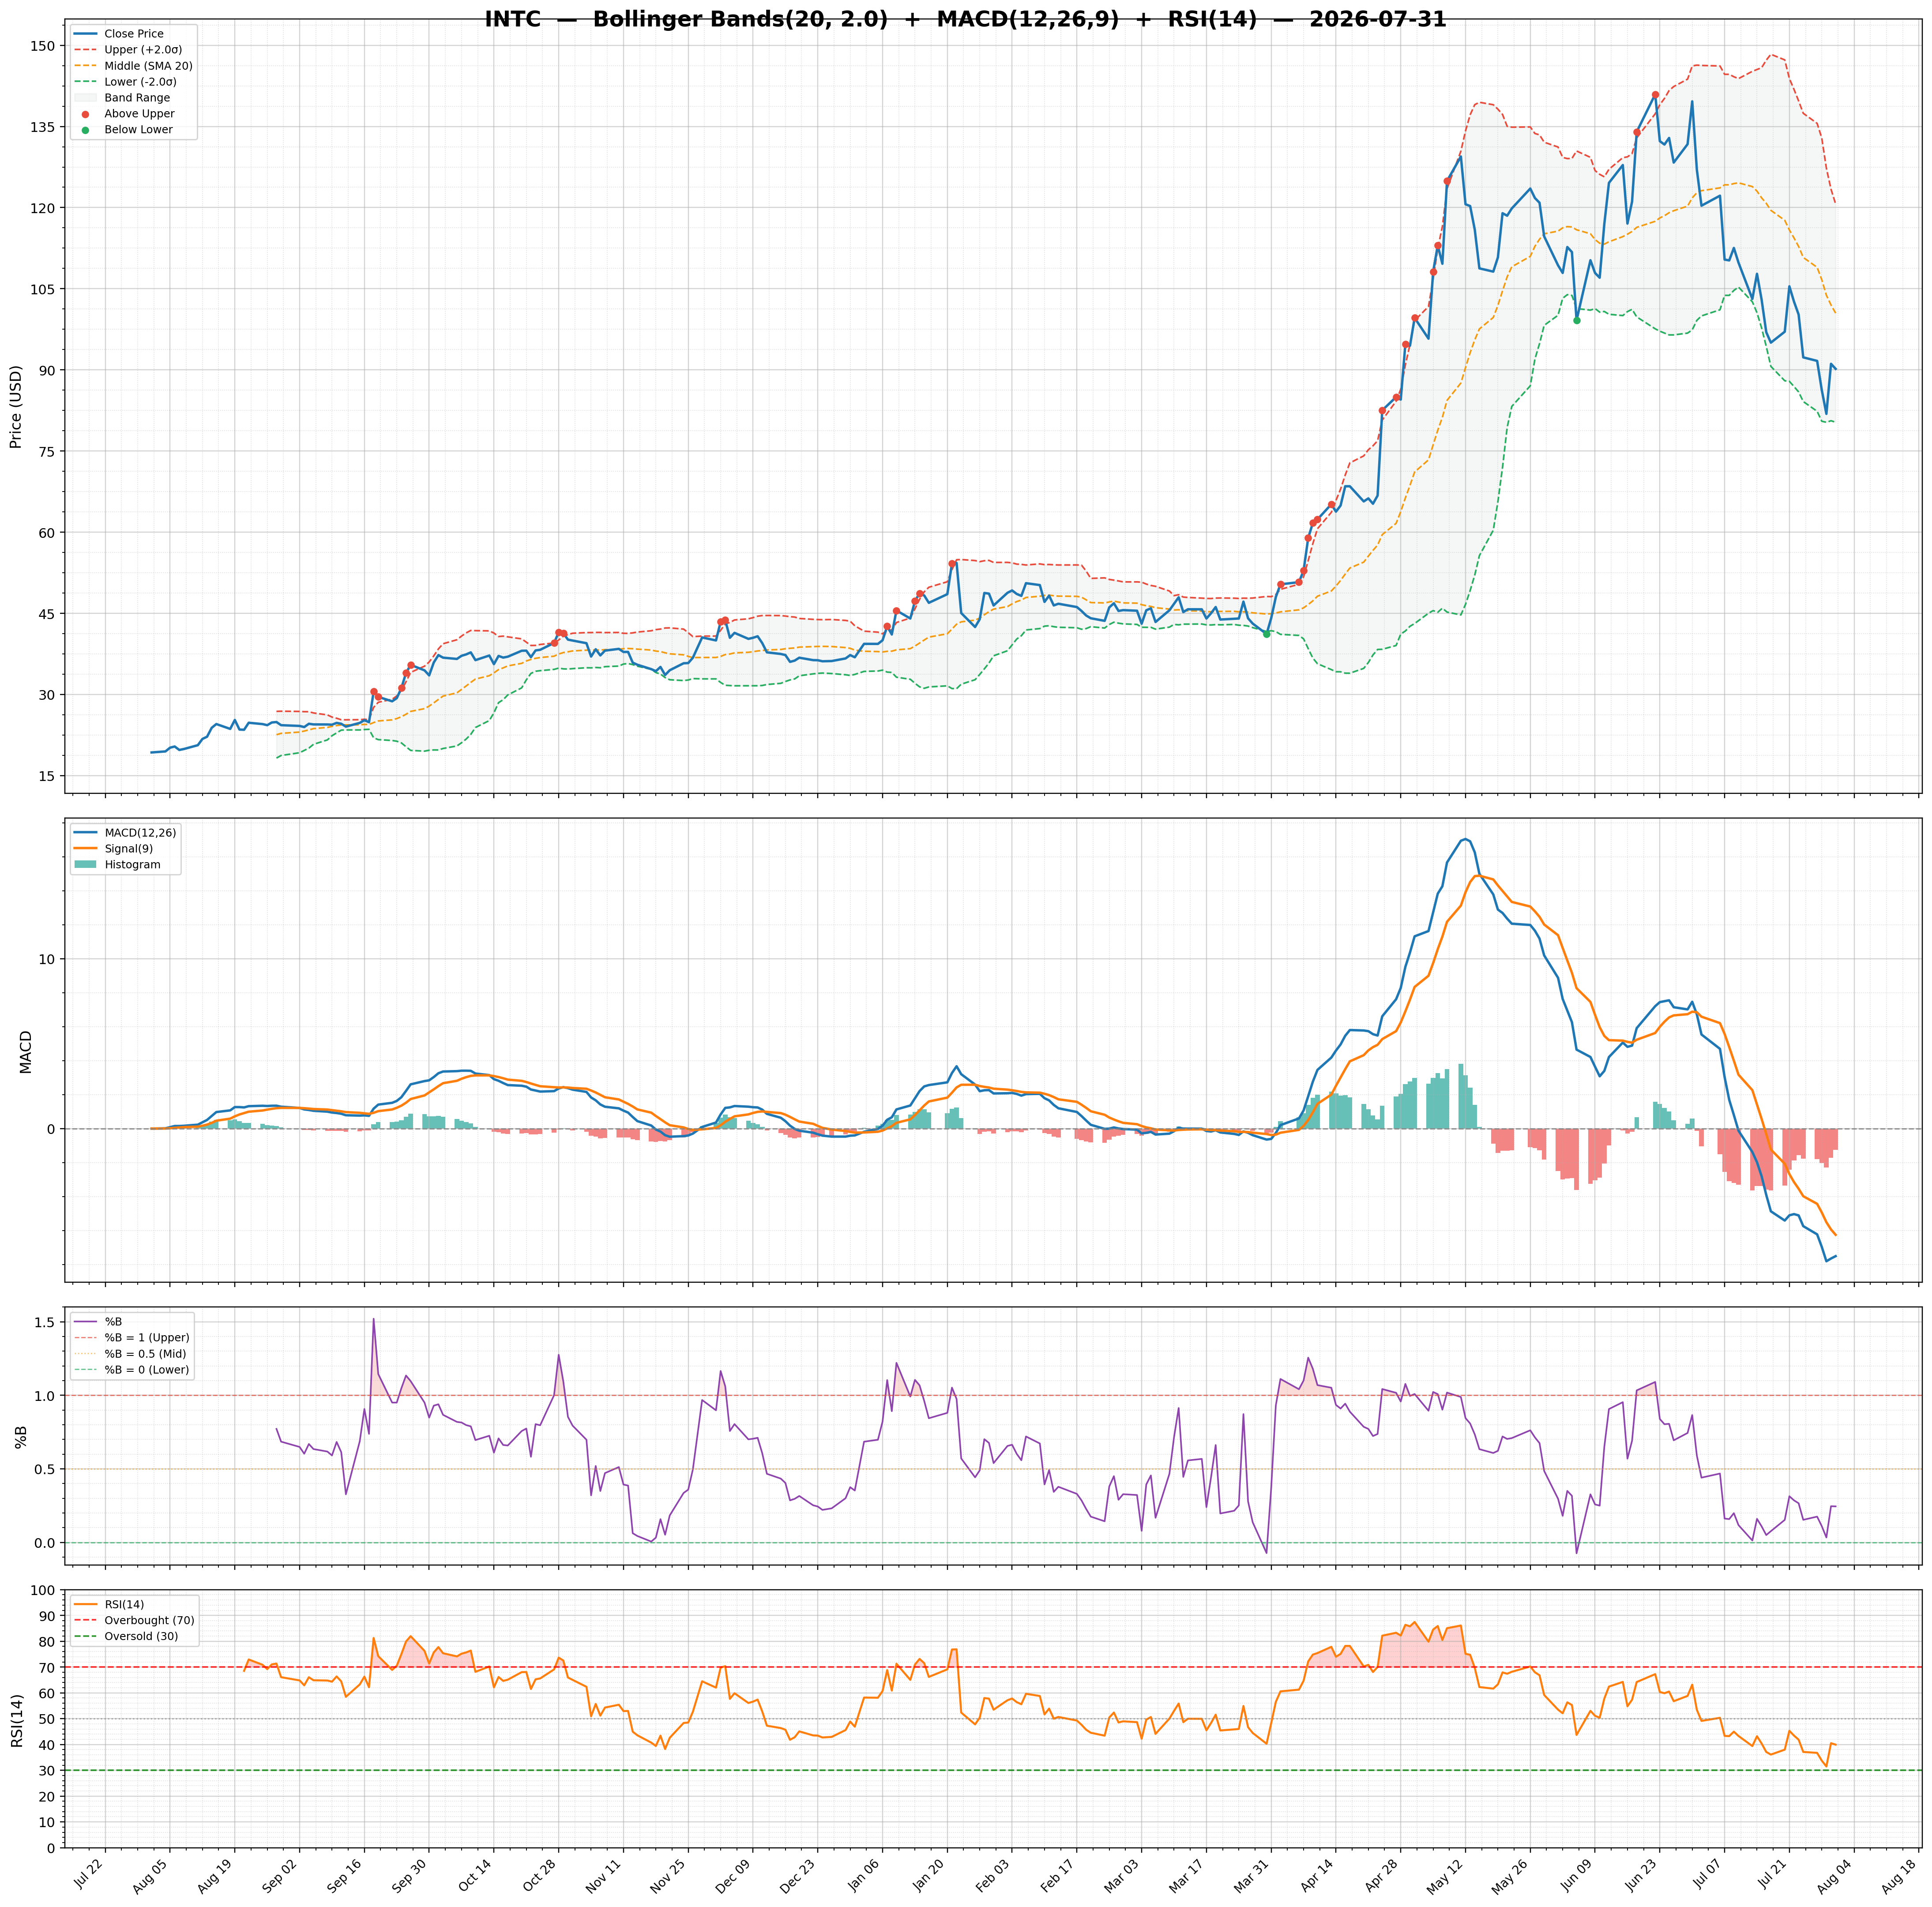
Task: Select the 1.0 tick on the %B axis
Action: pos(45,1396)
